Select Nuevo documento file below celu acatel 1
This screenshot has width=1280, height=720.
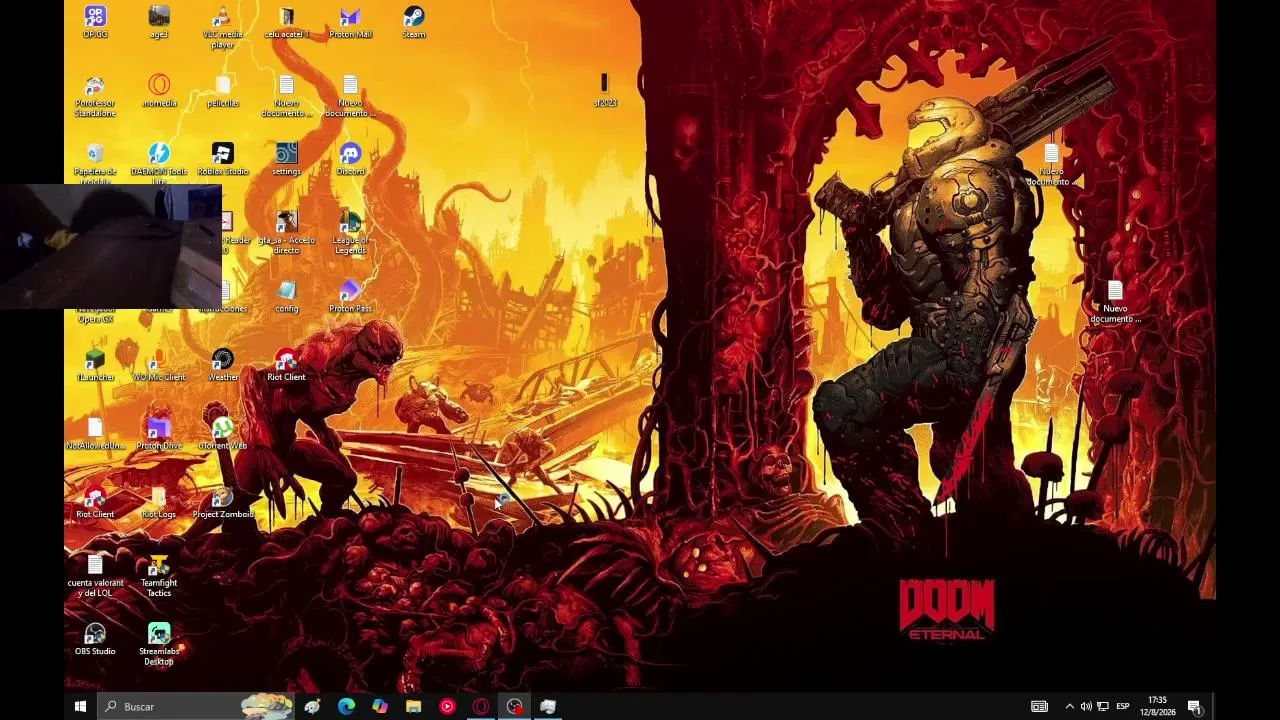coord(287,96)
